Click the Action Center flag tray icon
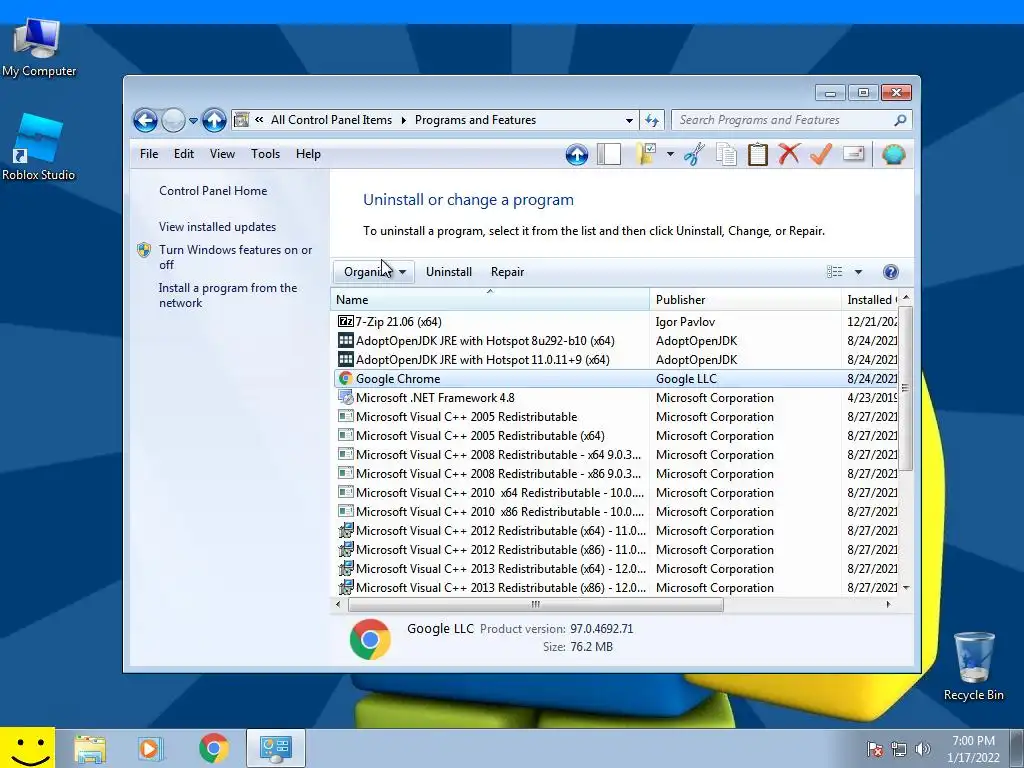Screen dimensions: 1024x768 coord(875,749)
